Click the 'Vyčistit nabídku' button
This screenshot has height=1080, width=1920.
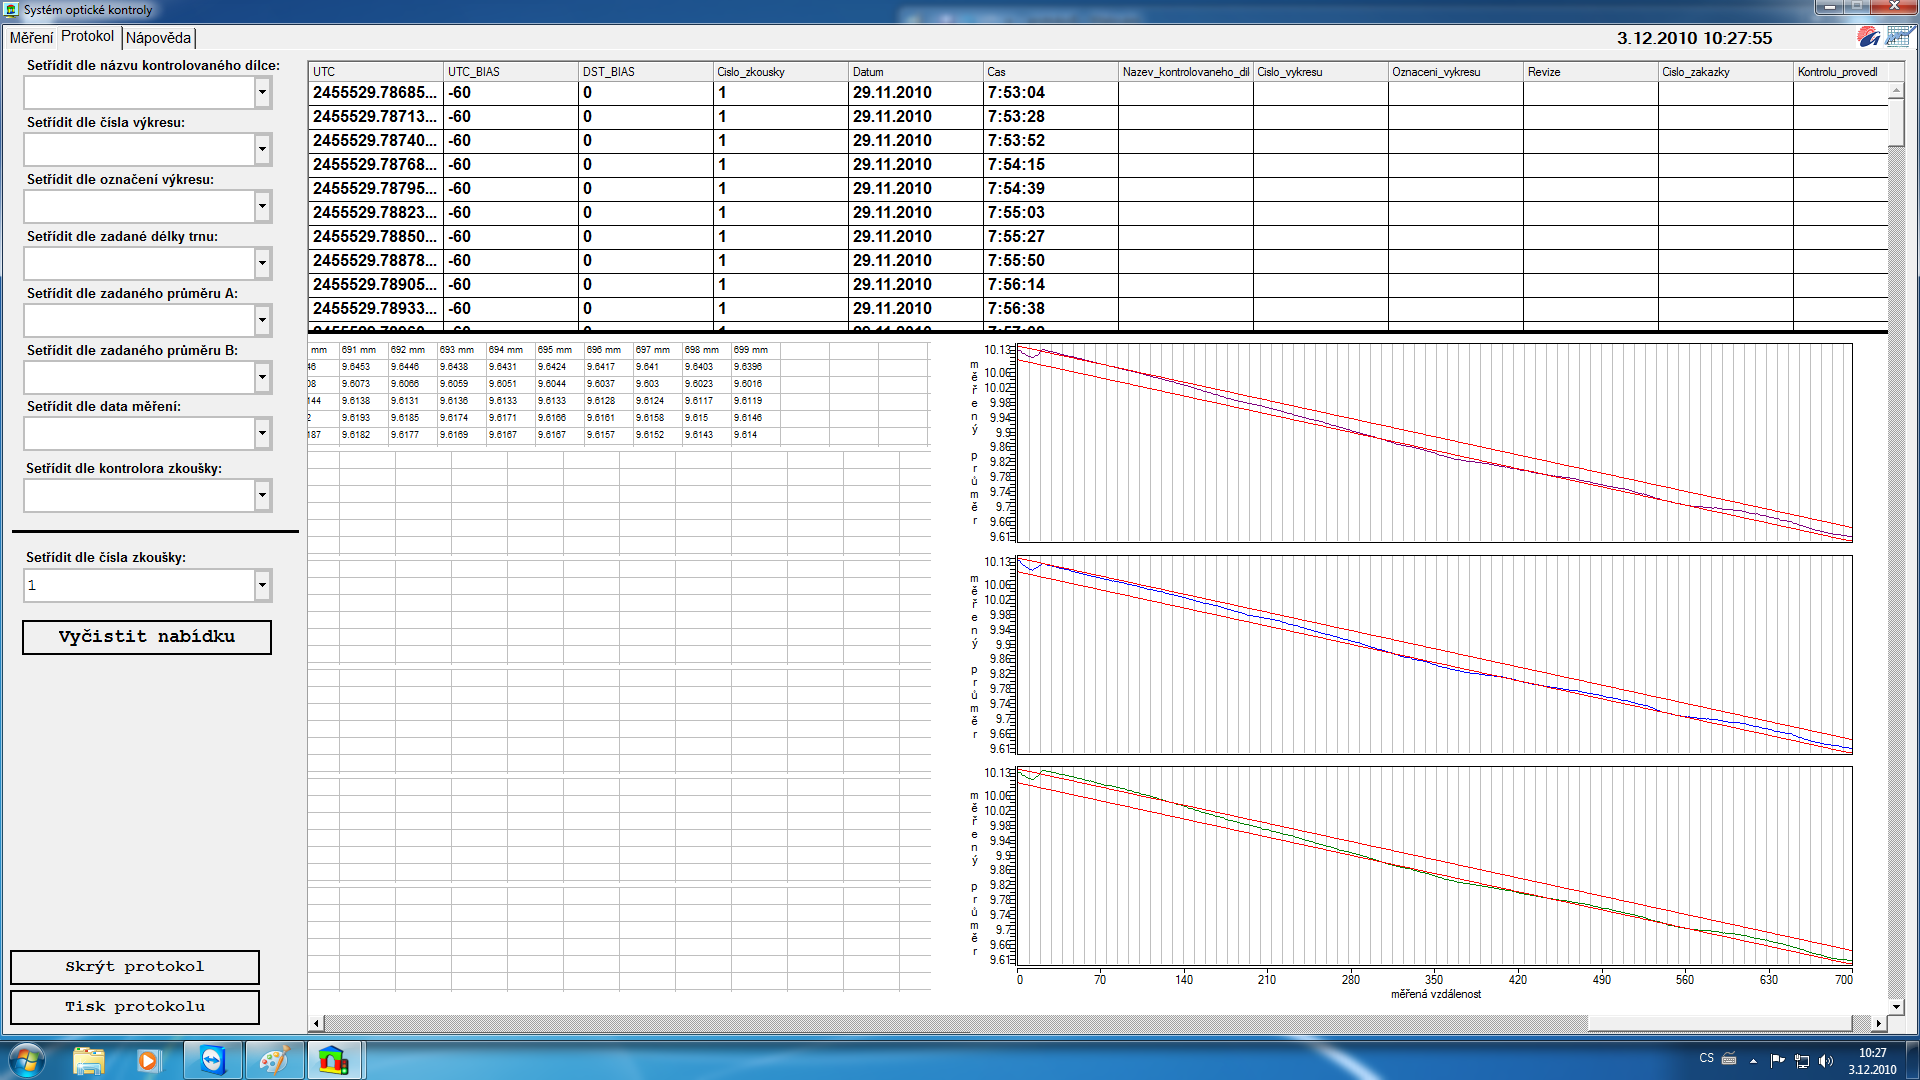coord(147,637)
